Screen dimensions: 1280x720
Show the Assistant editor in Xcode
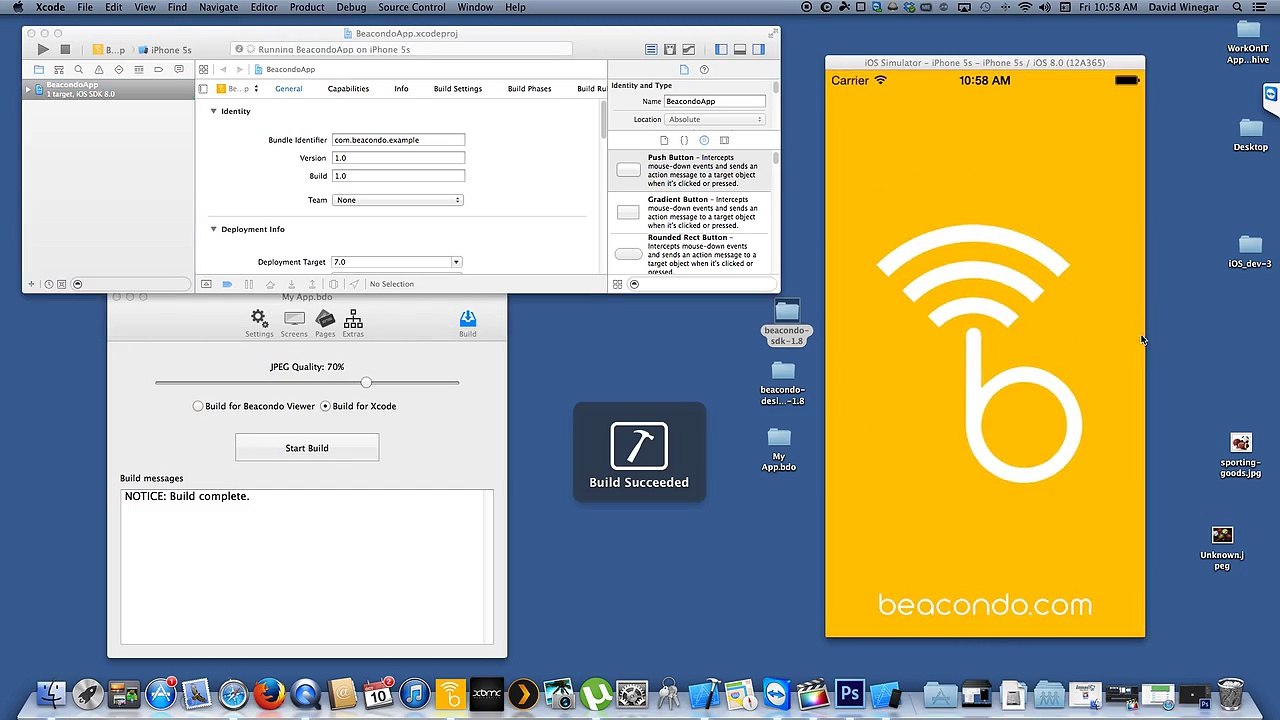[x=670, y=49]
